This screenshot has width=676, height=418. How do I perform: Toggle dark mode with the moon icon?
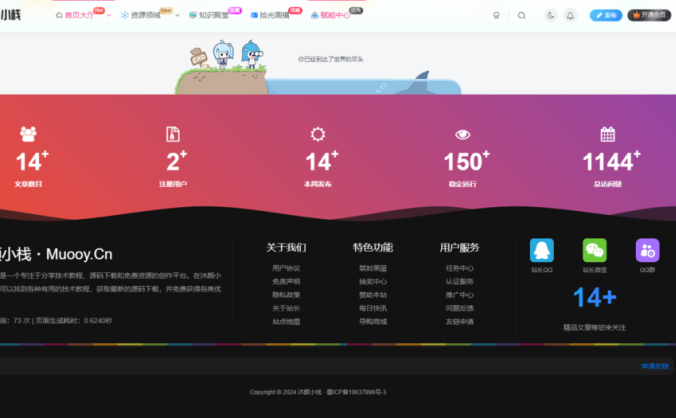(x=551, y=16)
